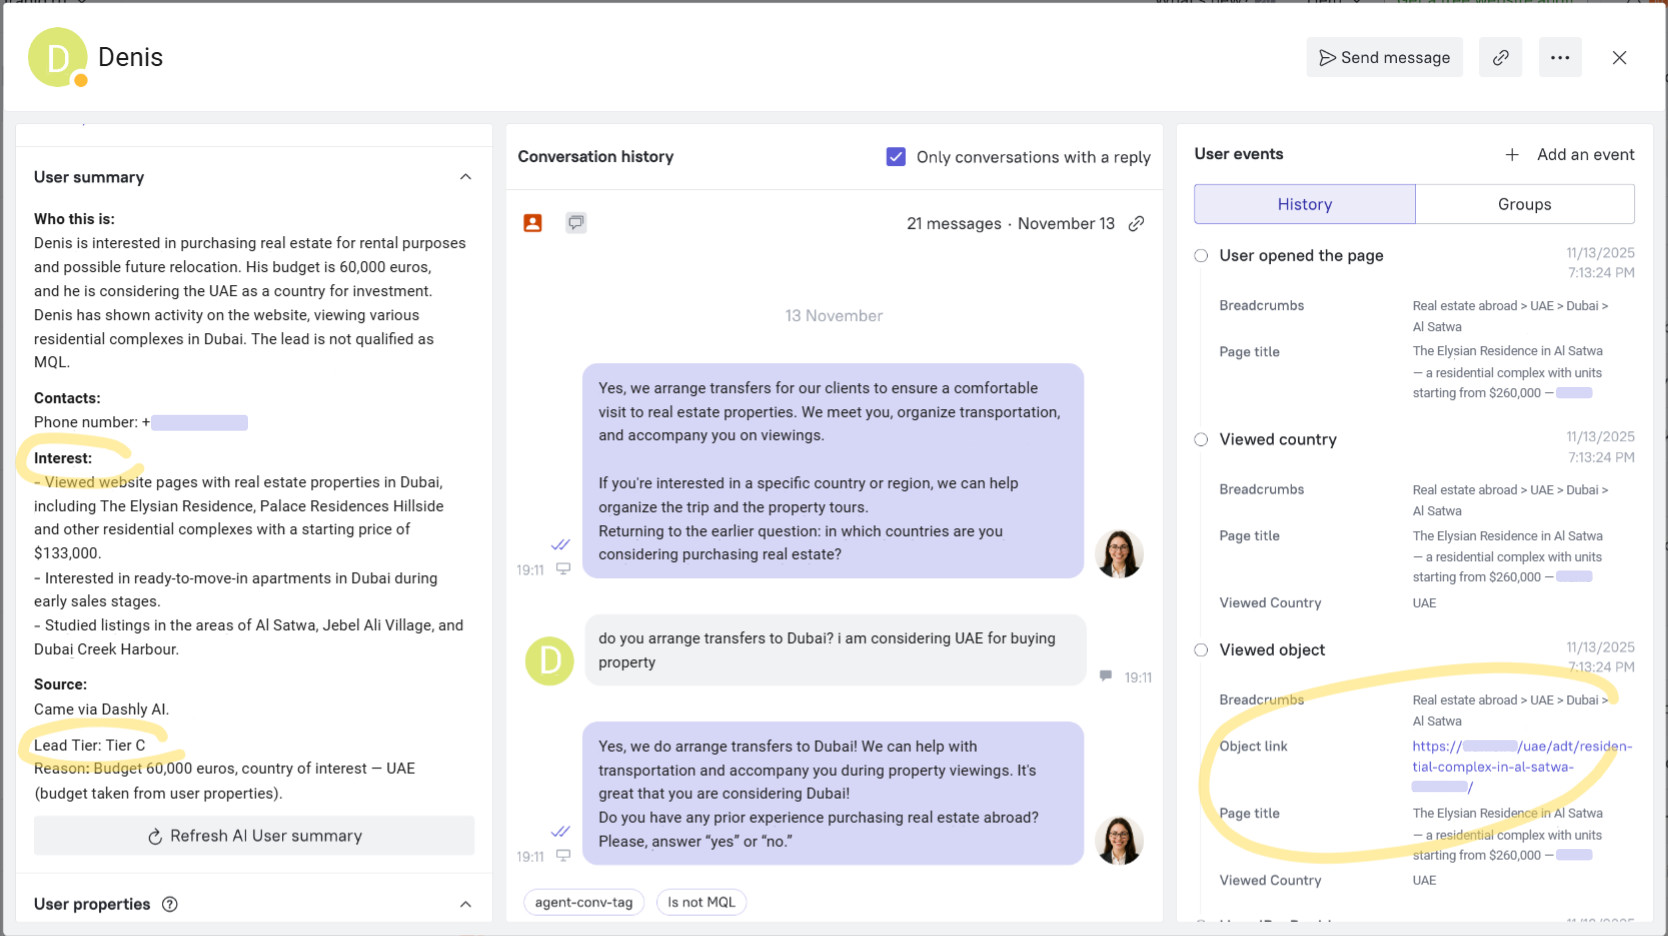Click the refresh icon on Refresh AI User summary
1668x936 pixels.
click(155, 835)
